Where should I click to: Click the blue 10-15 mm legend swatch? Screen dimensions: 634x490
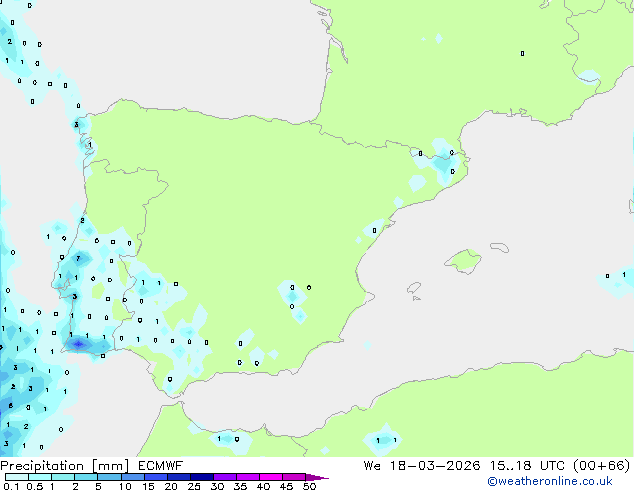click(x=135, y=478)
